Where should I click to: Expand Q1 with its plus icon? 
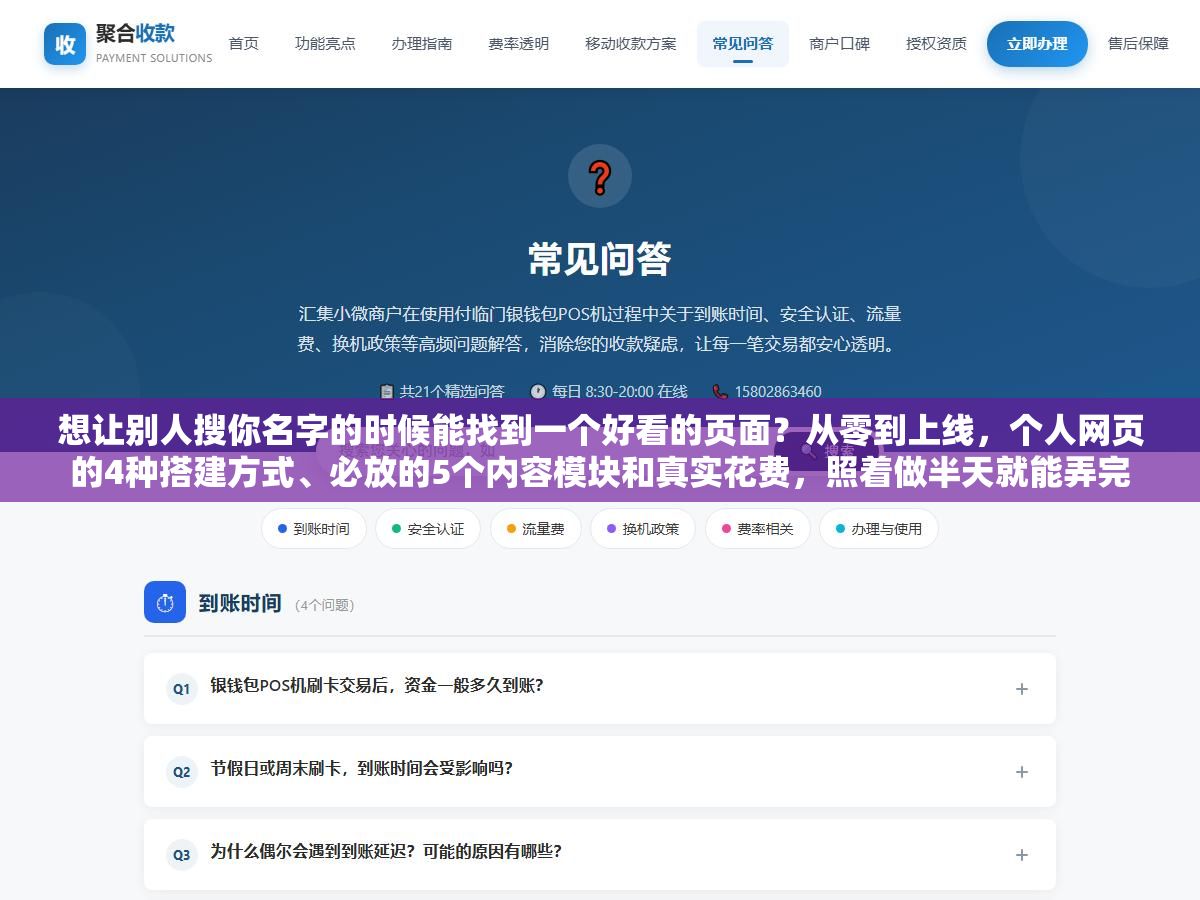coord(1022,689)
